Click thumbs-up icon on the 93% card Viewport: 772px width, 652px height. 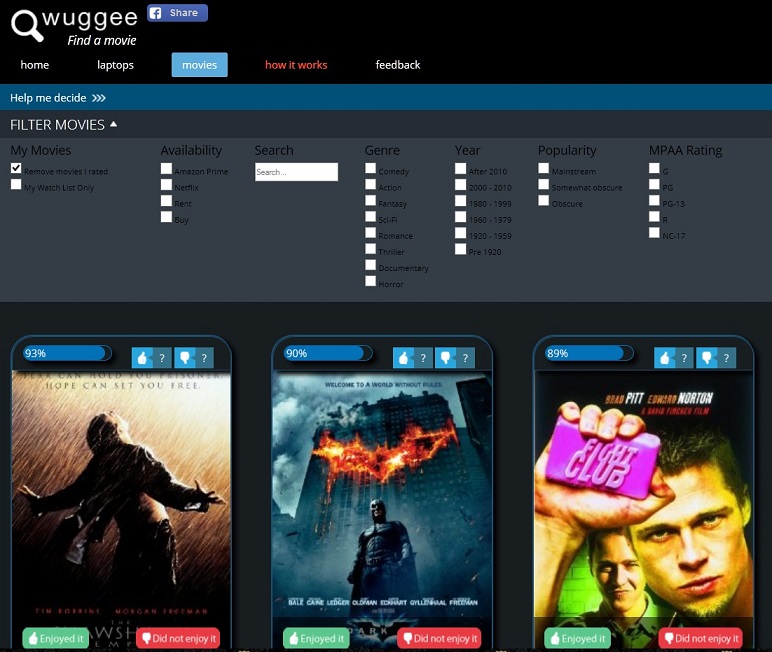pos(142,358)
